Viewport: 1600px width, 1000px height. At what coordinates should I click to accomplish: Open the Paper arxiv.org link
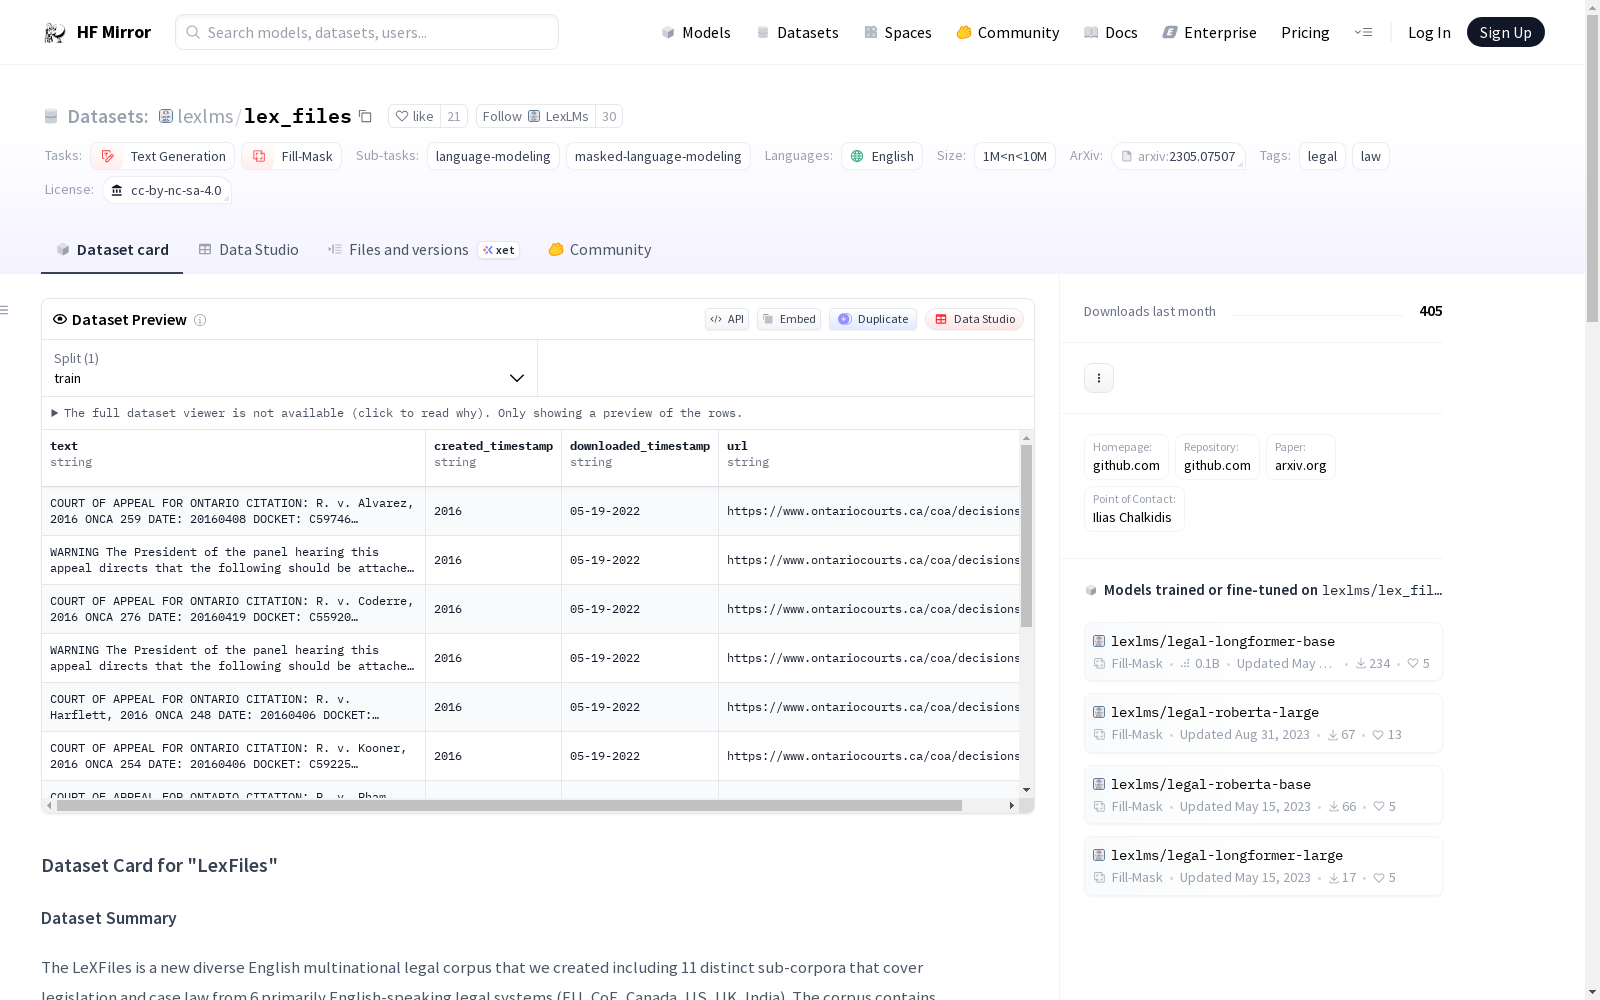1300,457
